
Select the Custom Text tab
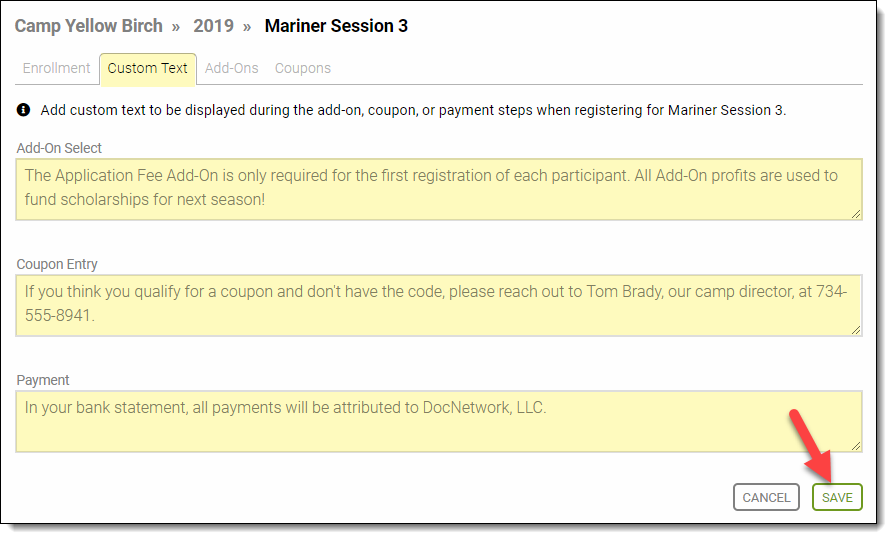[148, 69]
